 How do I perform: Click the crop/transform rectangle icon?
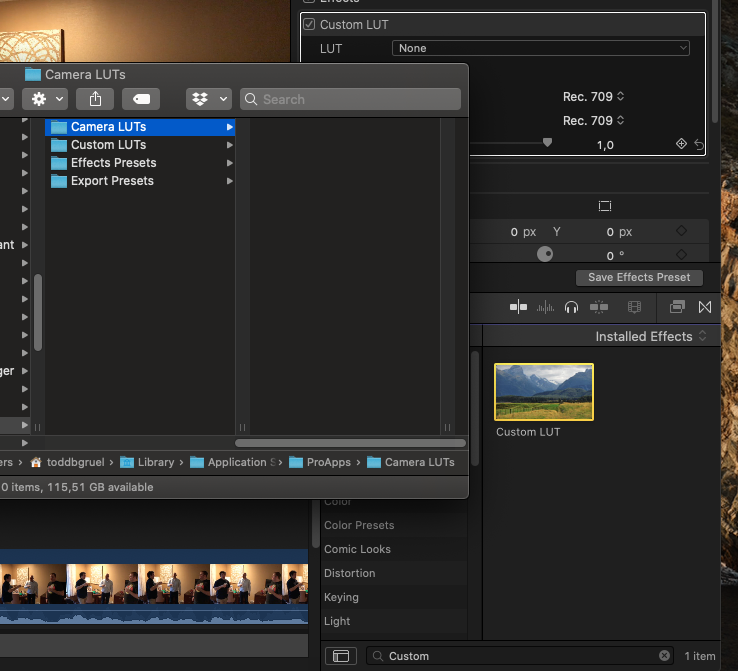tap(605, 206)
